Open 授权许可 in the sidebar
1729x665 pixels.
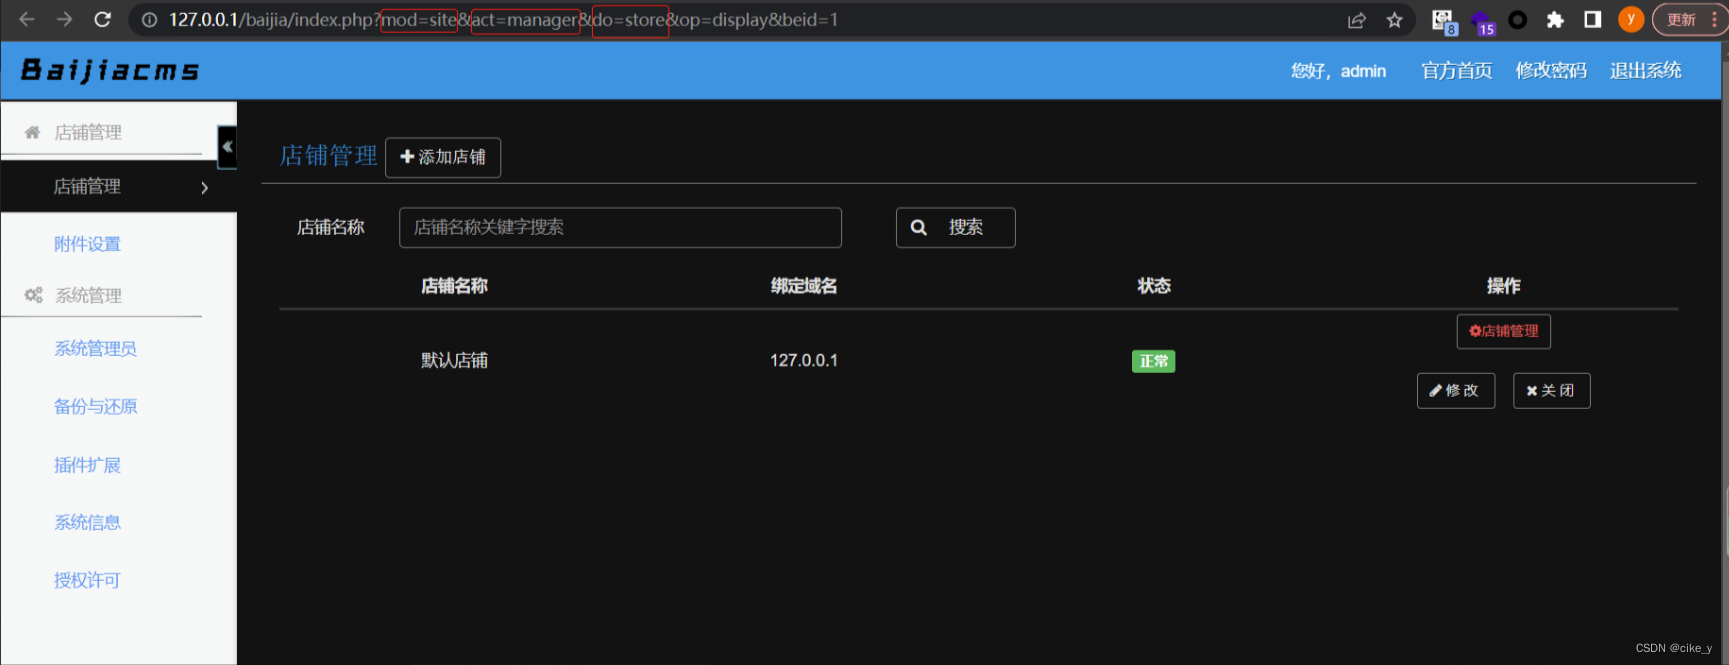[87, 580]
